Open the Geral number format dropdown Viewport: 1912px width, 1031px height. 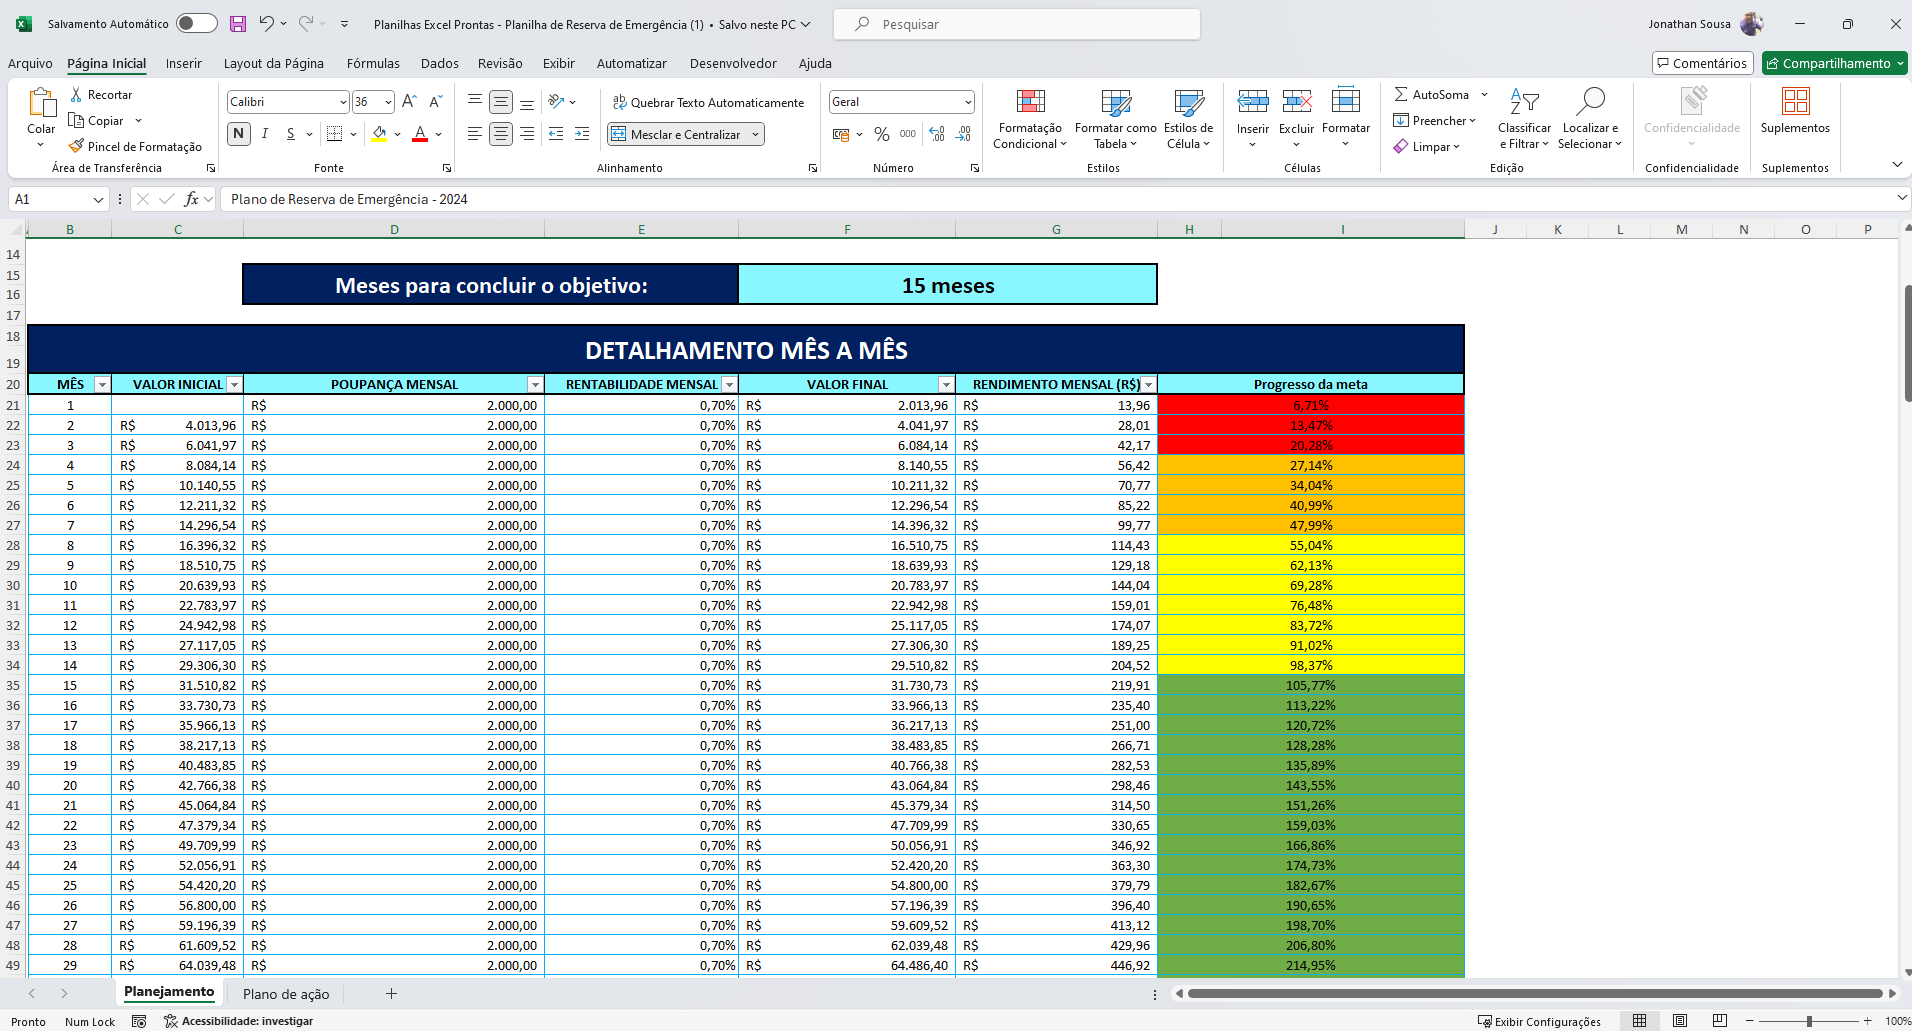coord(968,102)
